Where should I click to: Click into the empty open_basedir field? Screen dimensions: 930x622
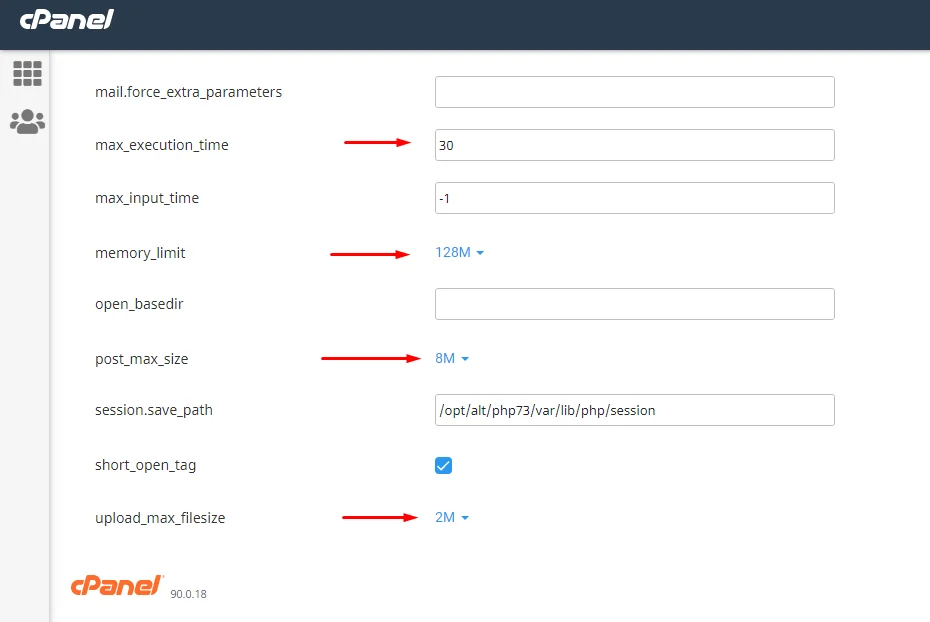click(635, 304)
